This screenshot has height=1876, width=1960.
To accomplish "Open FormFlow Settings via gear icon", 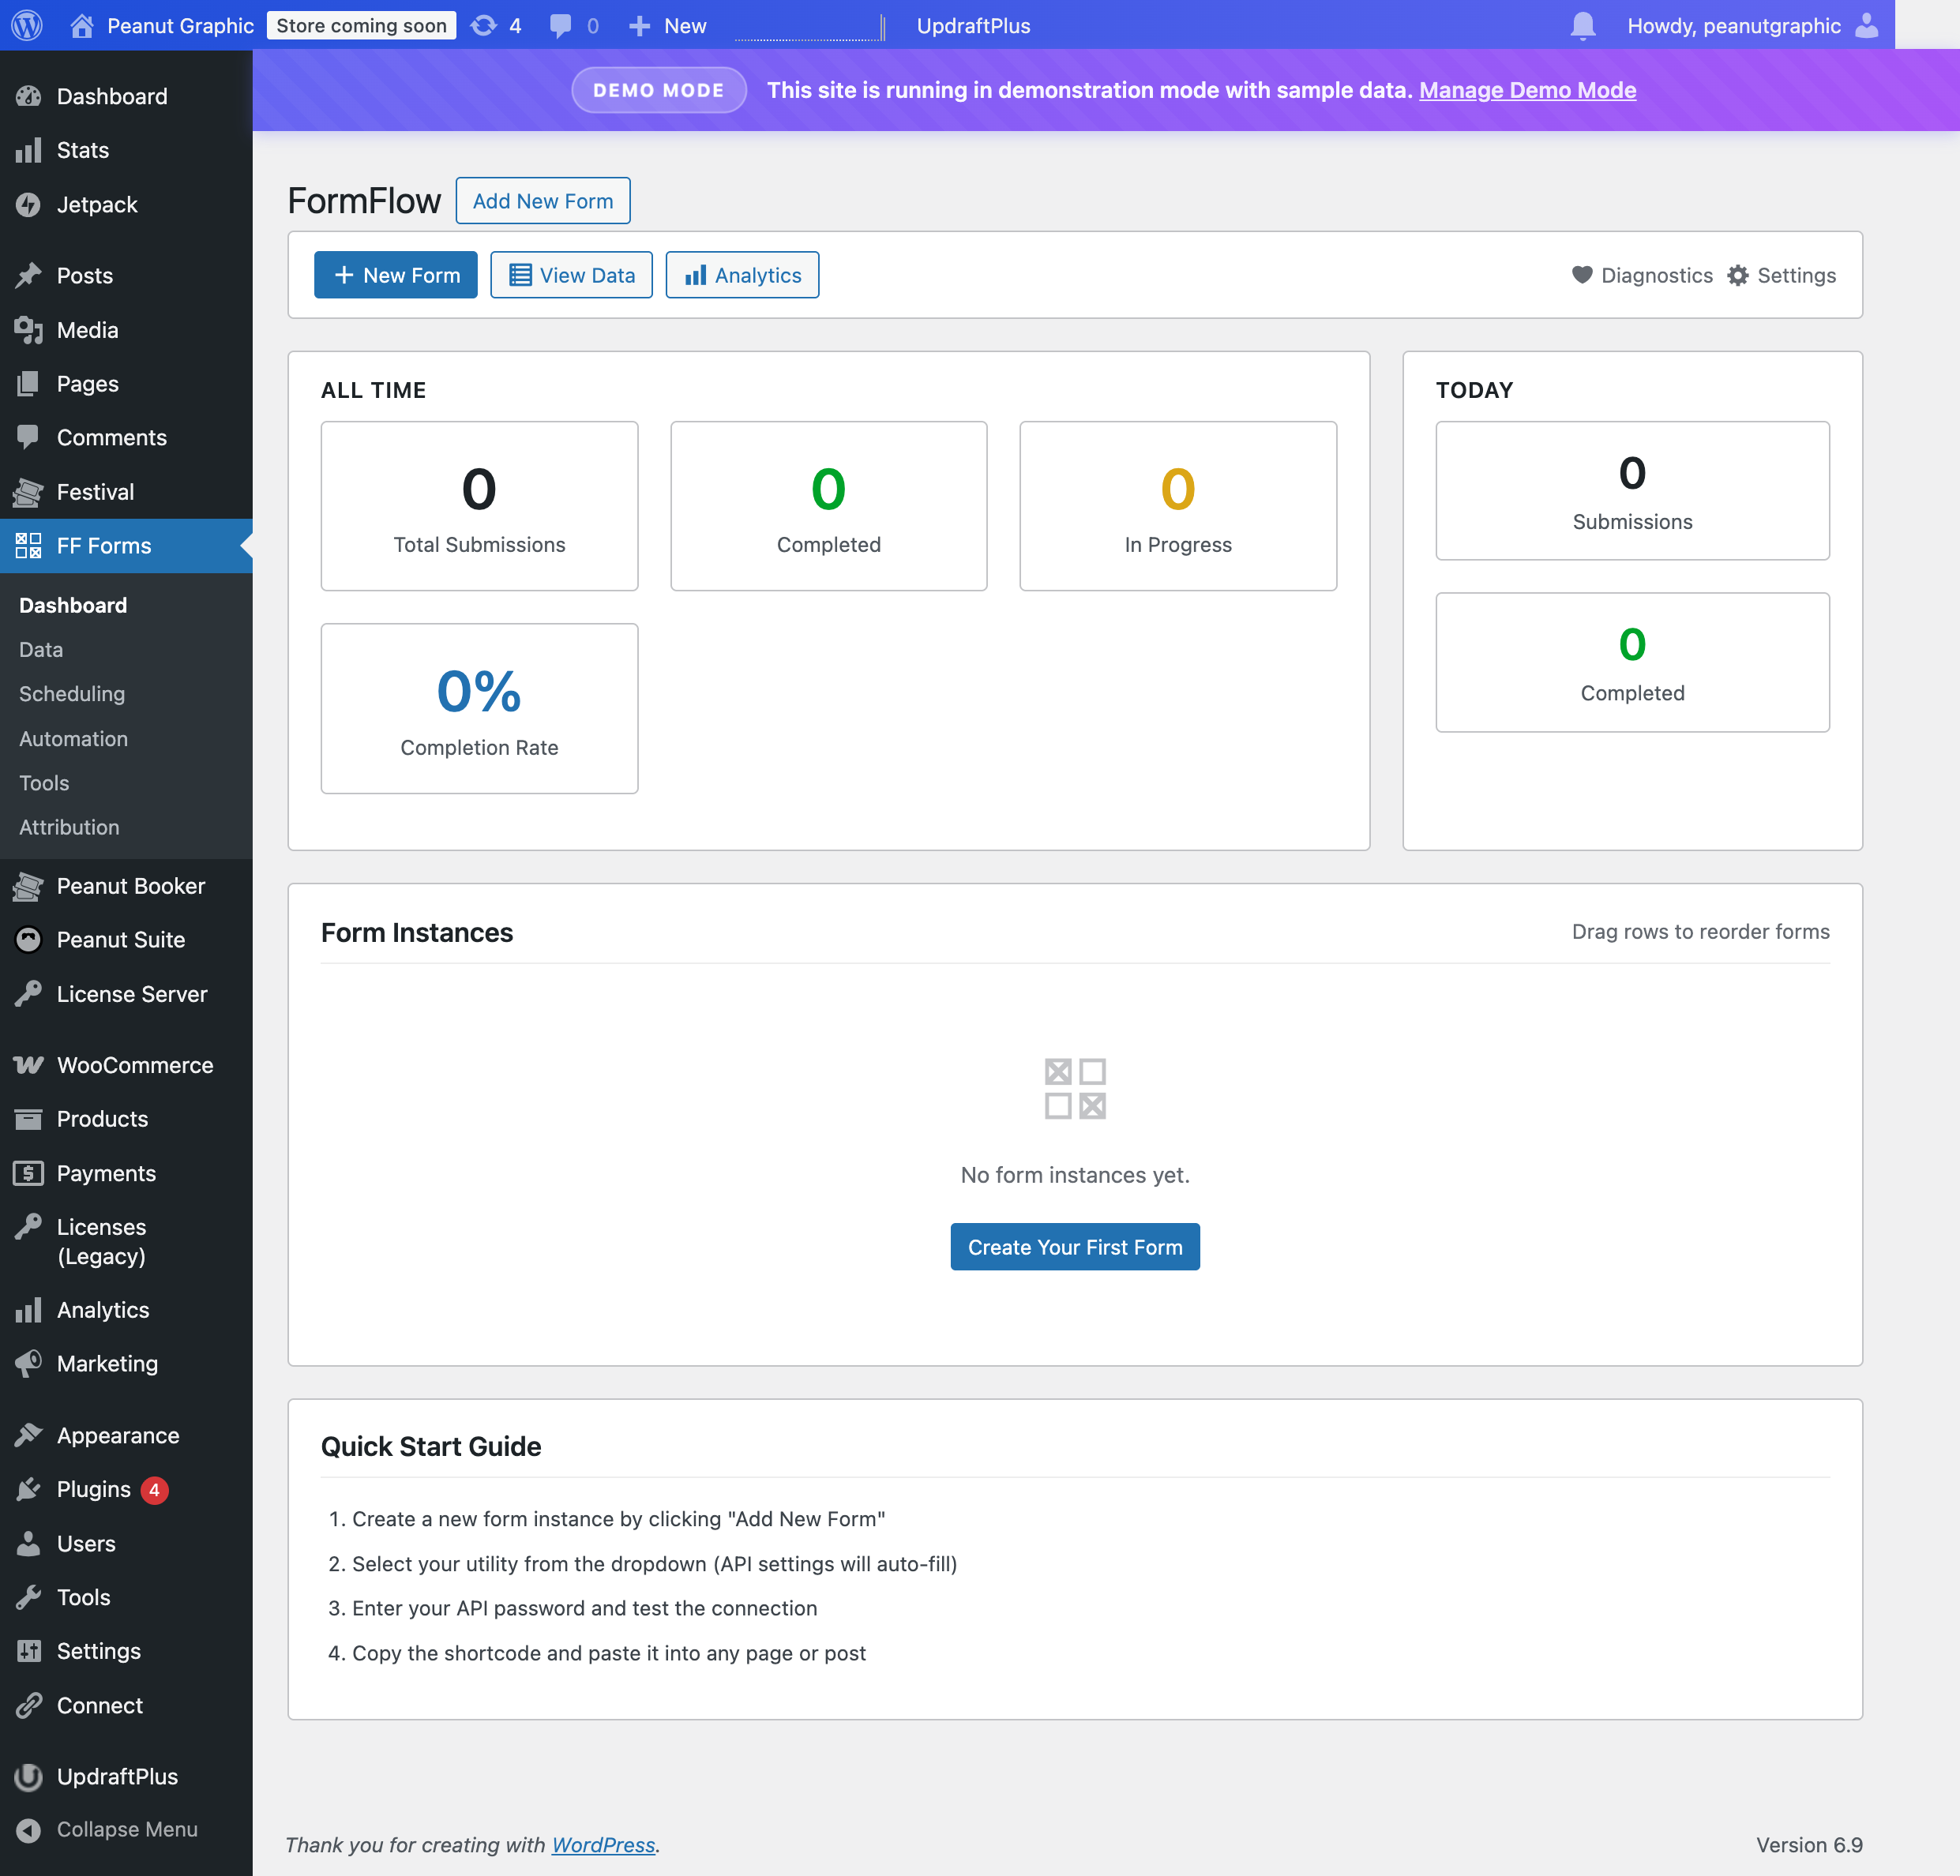I will tap(1738, 275).
